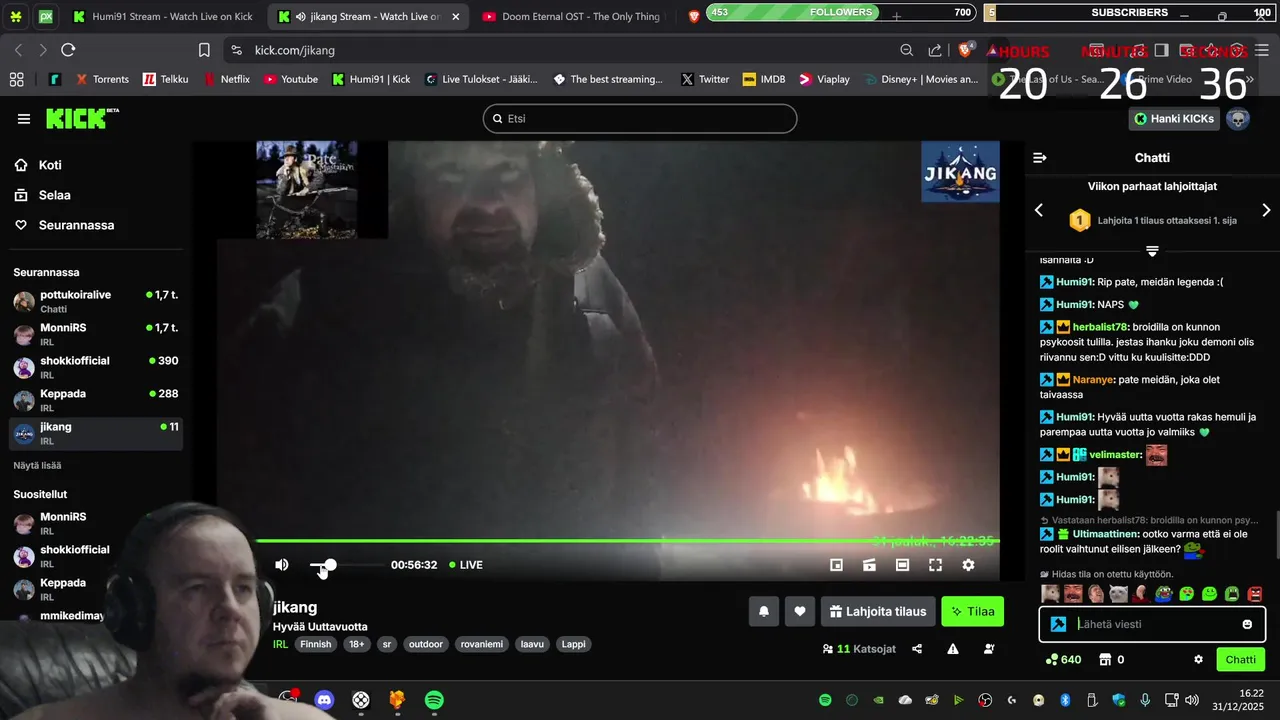Show next top gifter
This screenshot has width=1280, height=720.
(1266, 210)
